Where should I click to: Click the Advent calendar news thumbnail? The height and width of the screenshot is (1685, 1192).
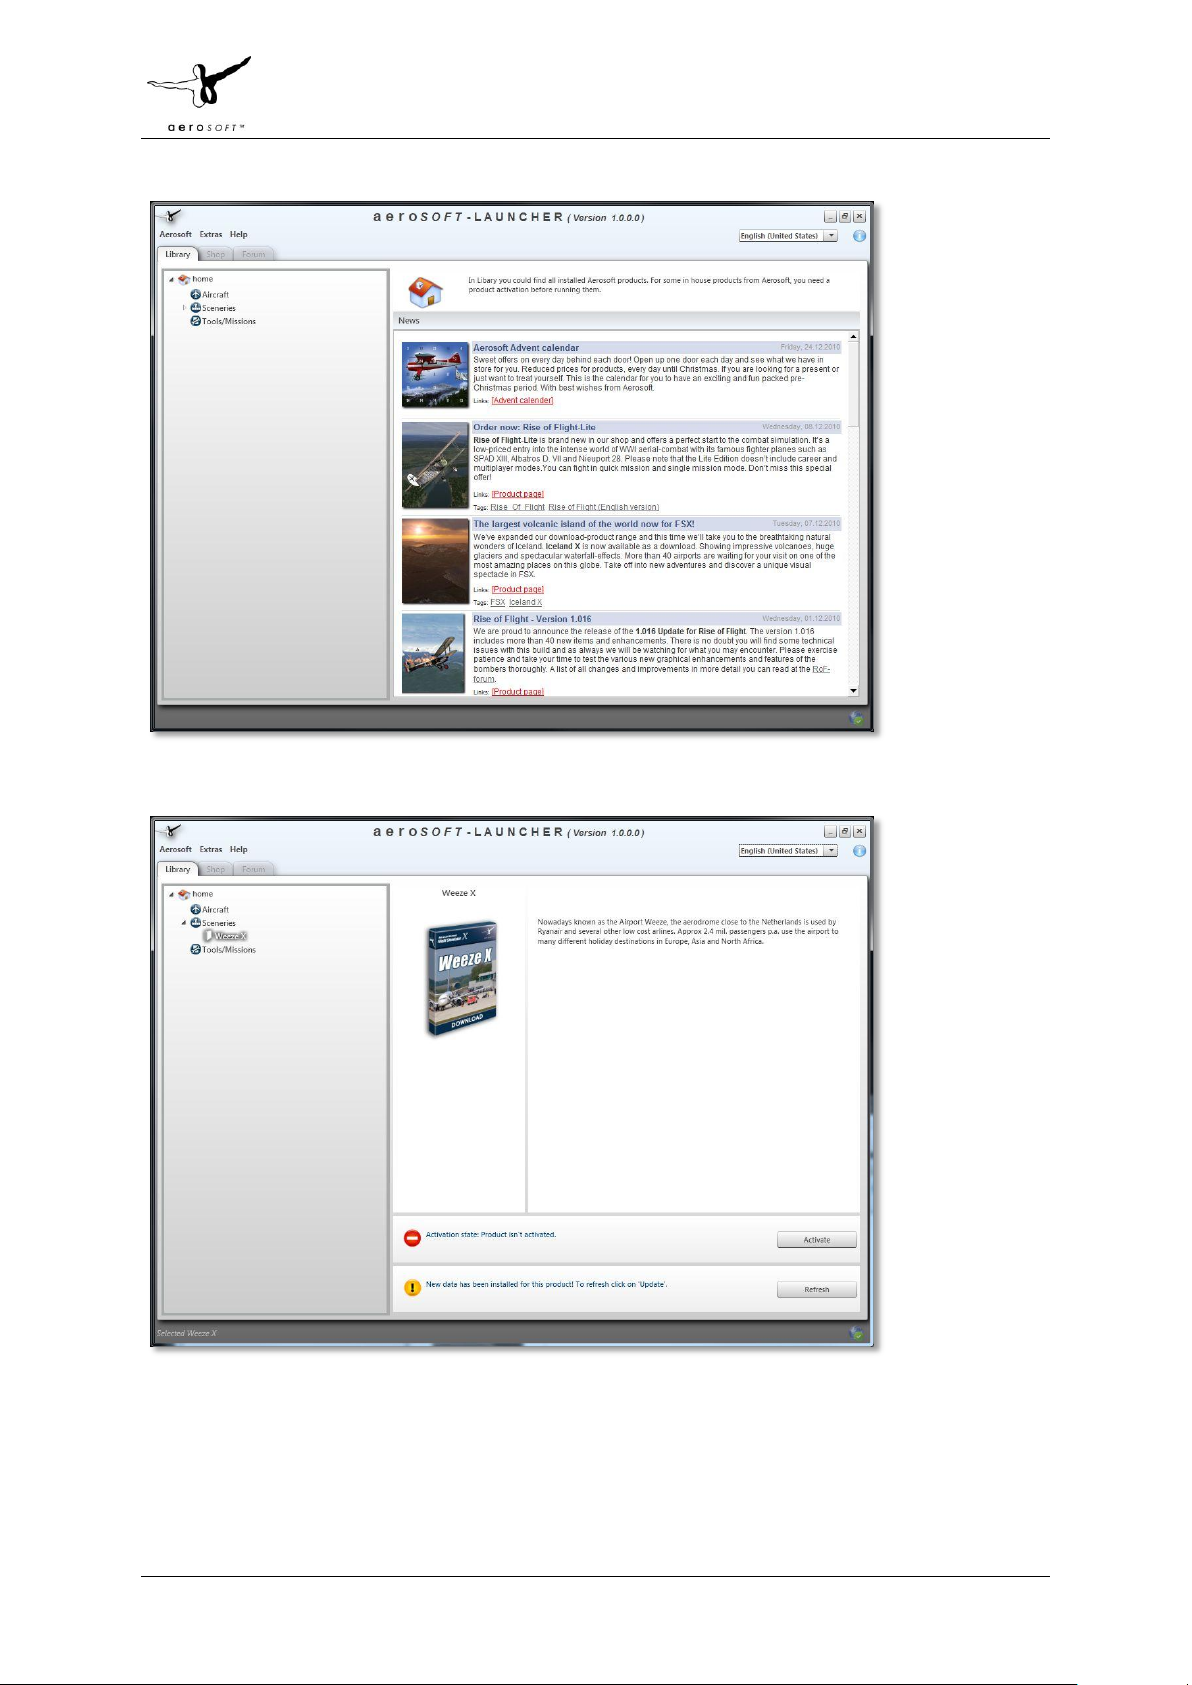(x=435, y=375)
